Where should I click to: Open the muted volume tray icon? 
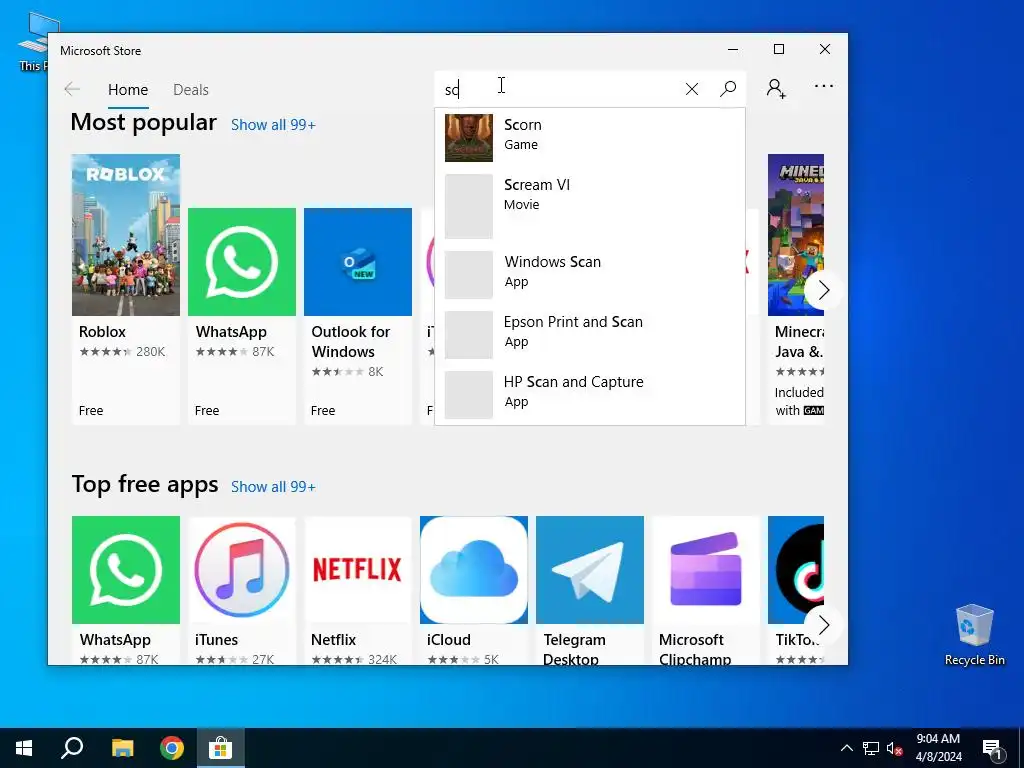pos(894,748)
